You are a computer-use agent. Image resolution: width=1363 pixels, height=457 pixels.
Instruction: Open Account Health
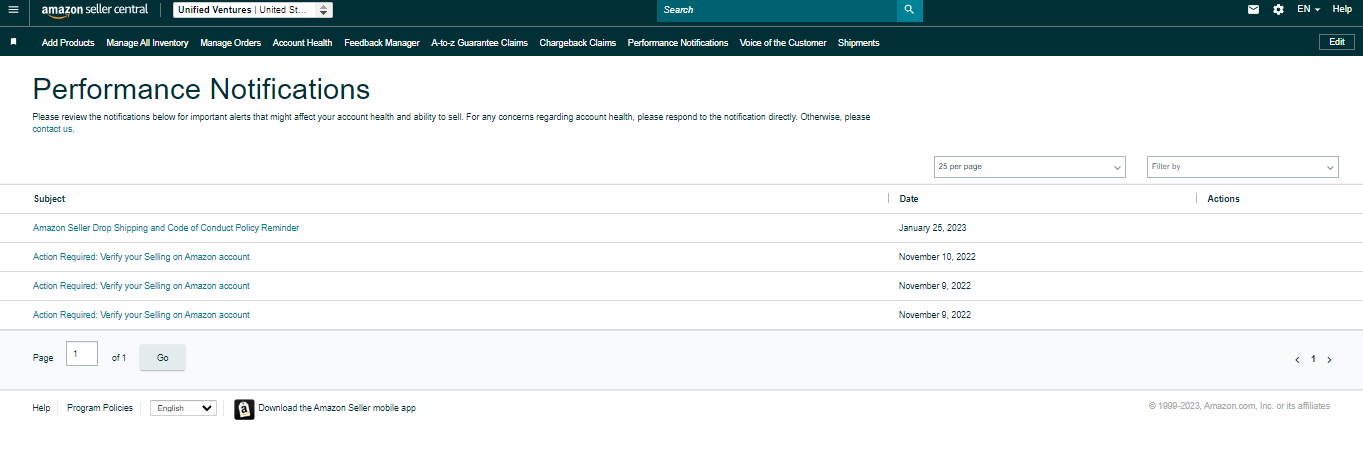[302, 43]
